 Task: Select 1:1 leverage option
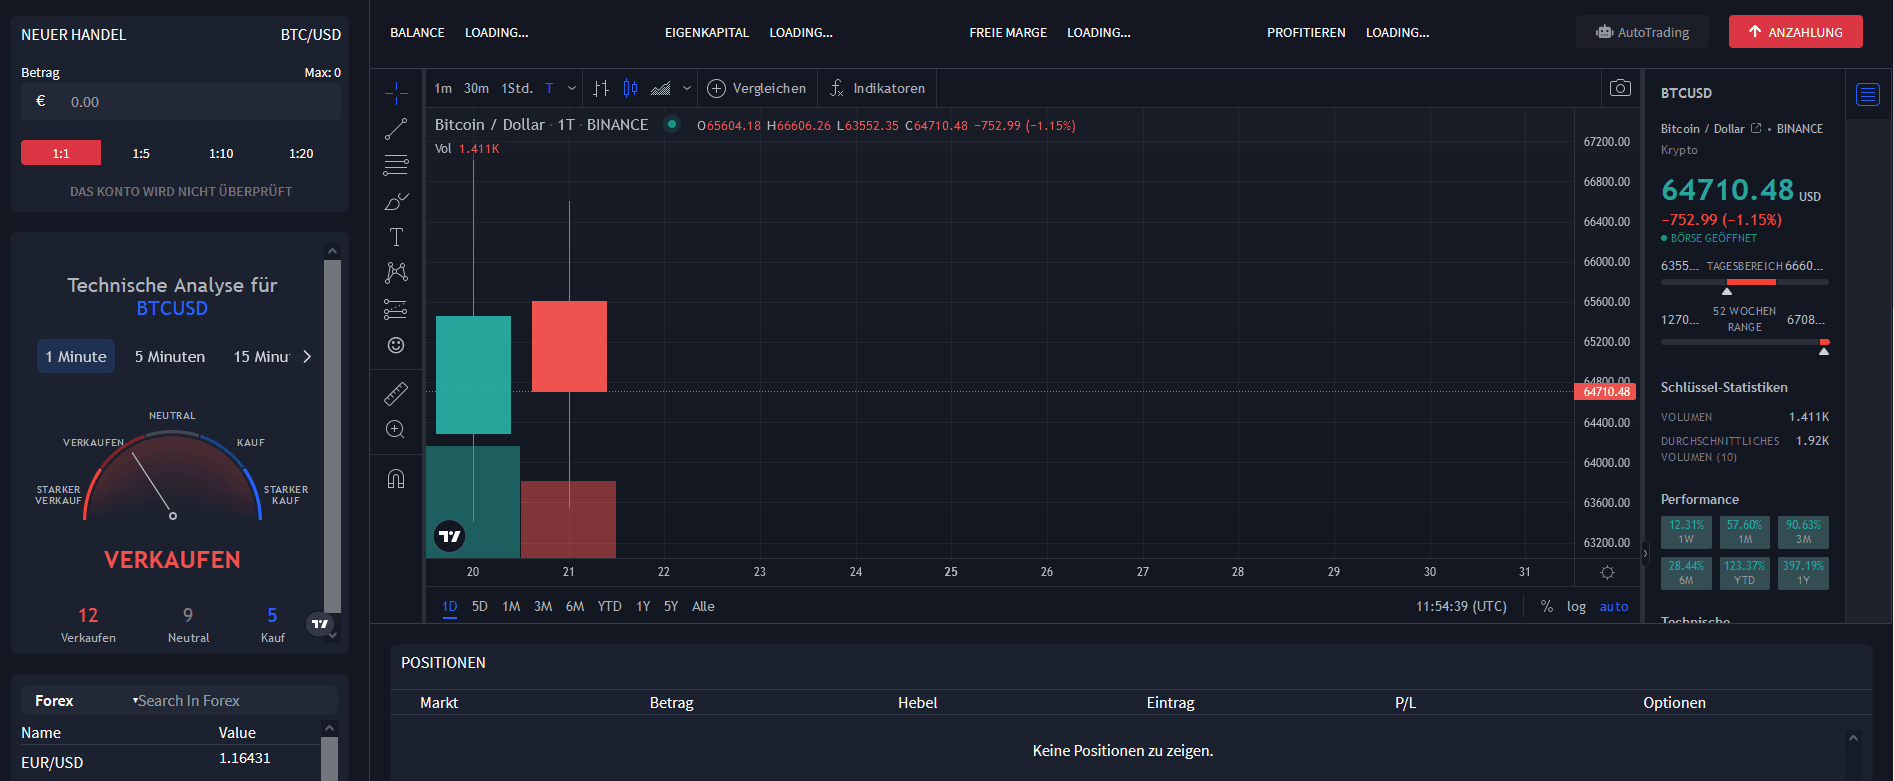(61, 153)
